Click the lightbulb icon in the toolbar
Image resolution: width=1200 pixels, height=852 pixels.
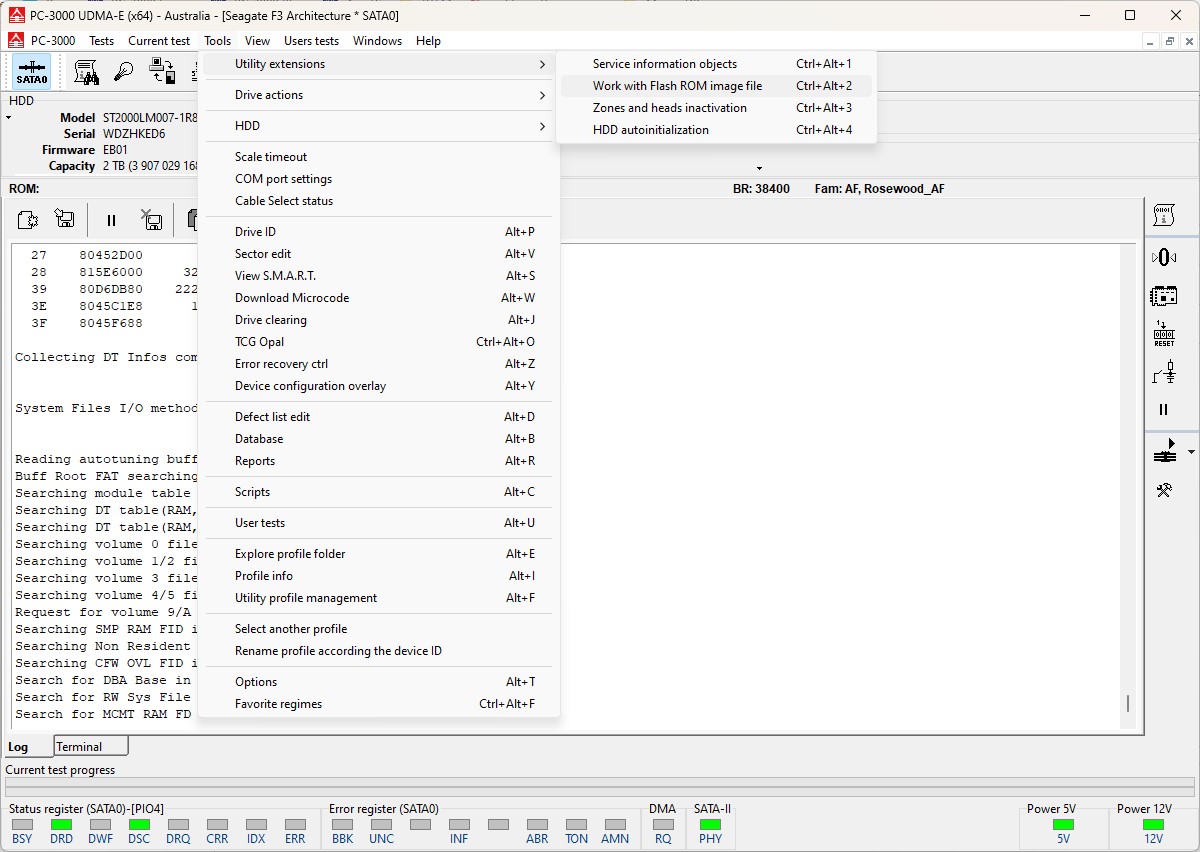coord(124,72)
